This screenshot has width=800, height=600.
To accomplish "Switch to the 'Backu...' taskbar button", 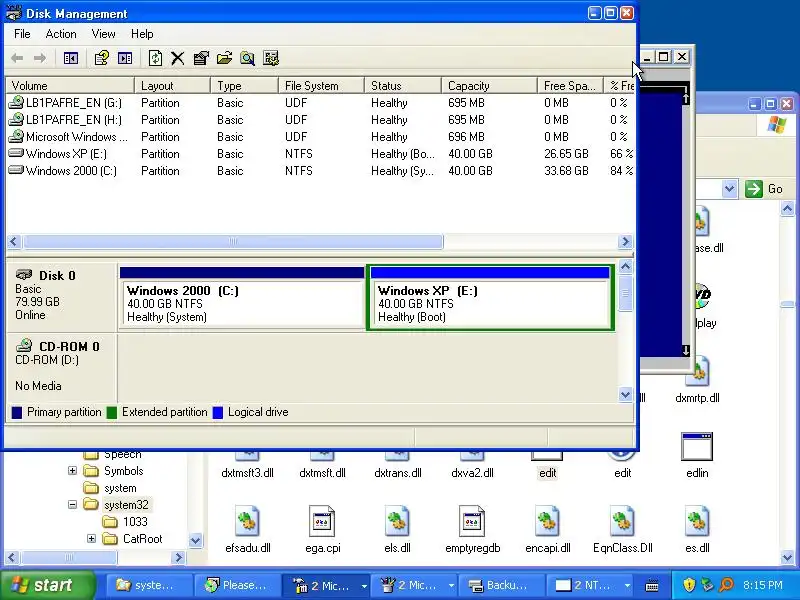I will coord(501,585).
